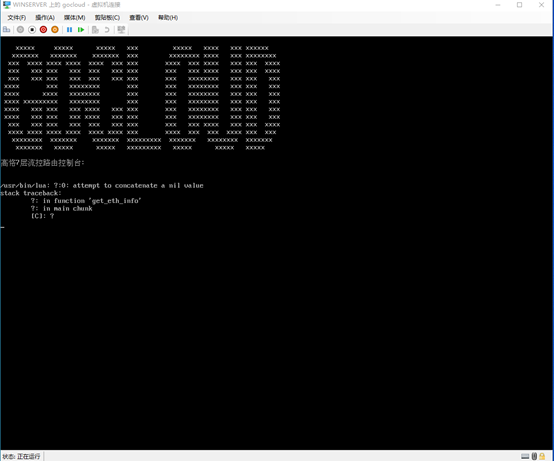Open the 文件(F) menu
554x461 pixels.
(17, 18)
